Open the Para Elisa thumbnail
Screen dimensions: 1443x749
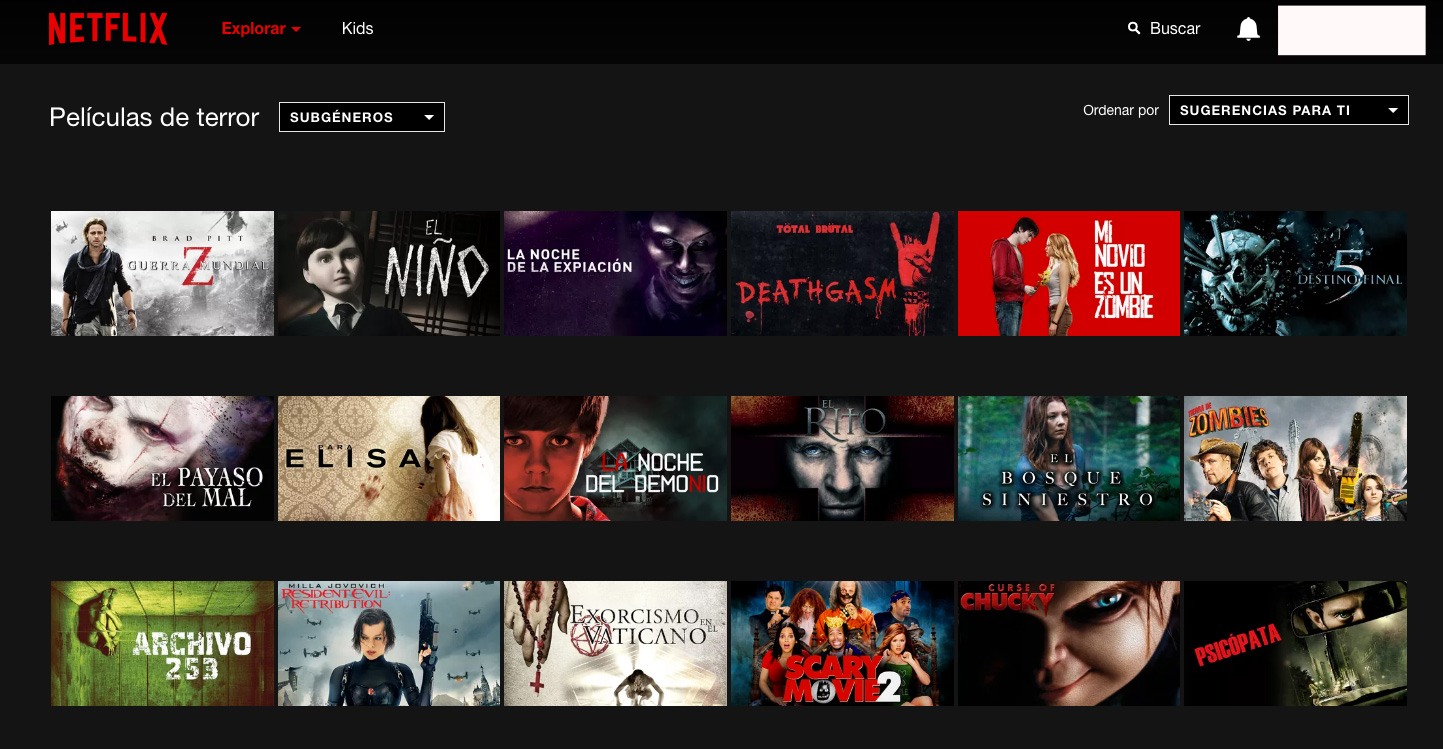point(389,458)
